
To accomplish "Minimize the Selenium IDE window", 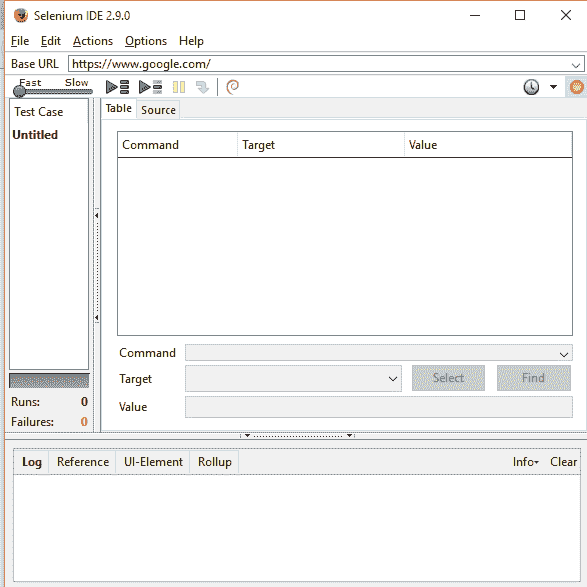I will point(475,15).
